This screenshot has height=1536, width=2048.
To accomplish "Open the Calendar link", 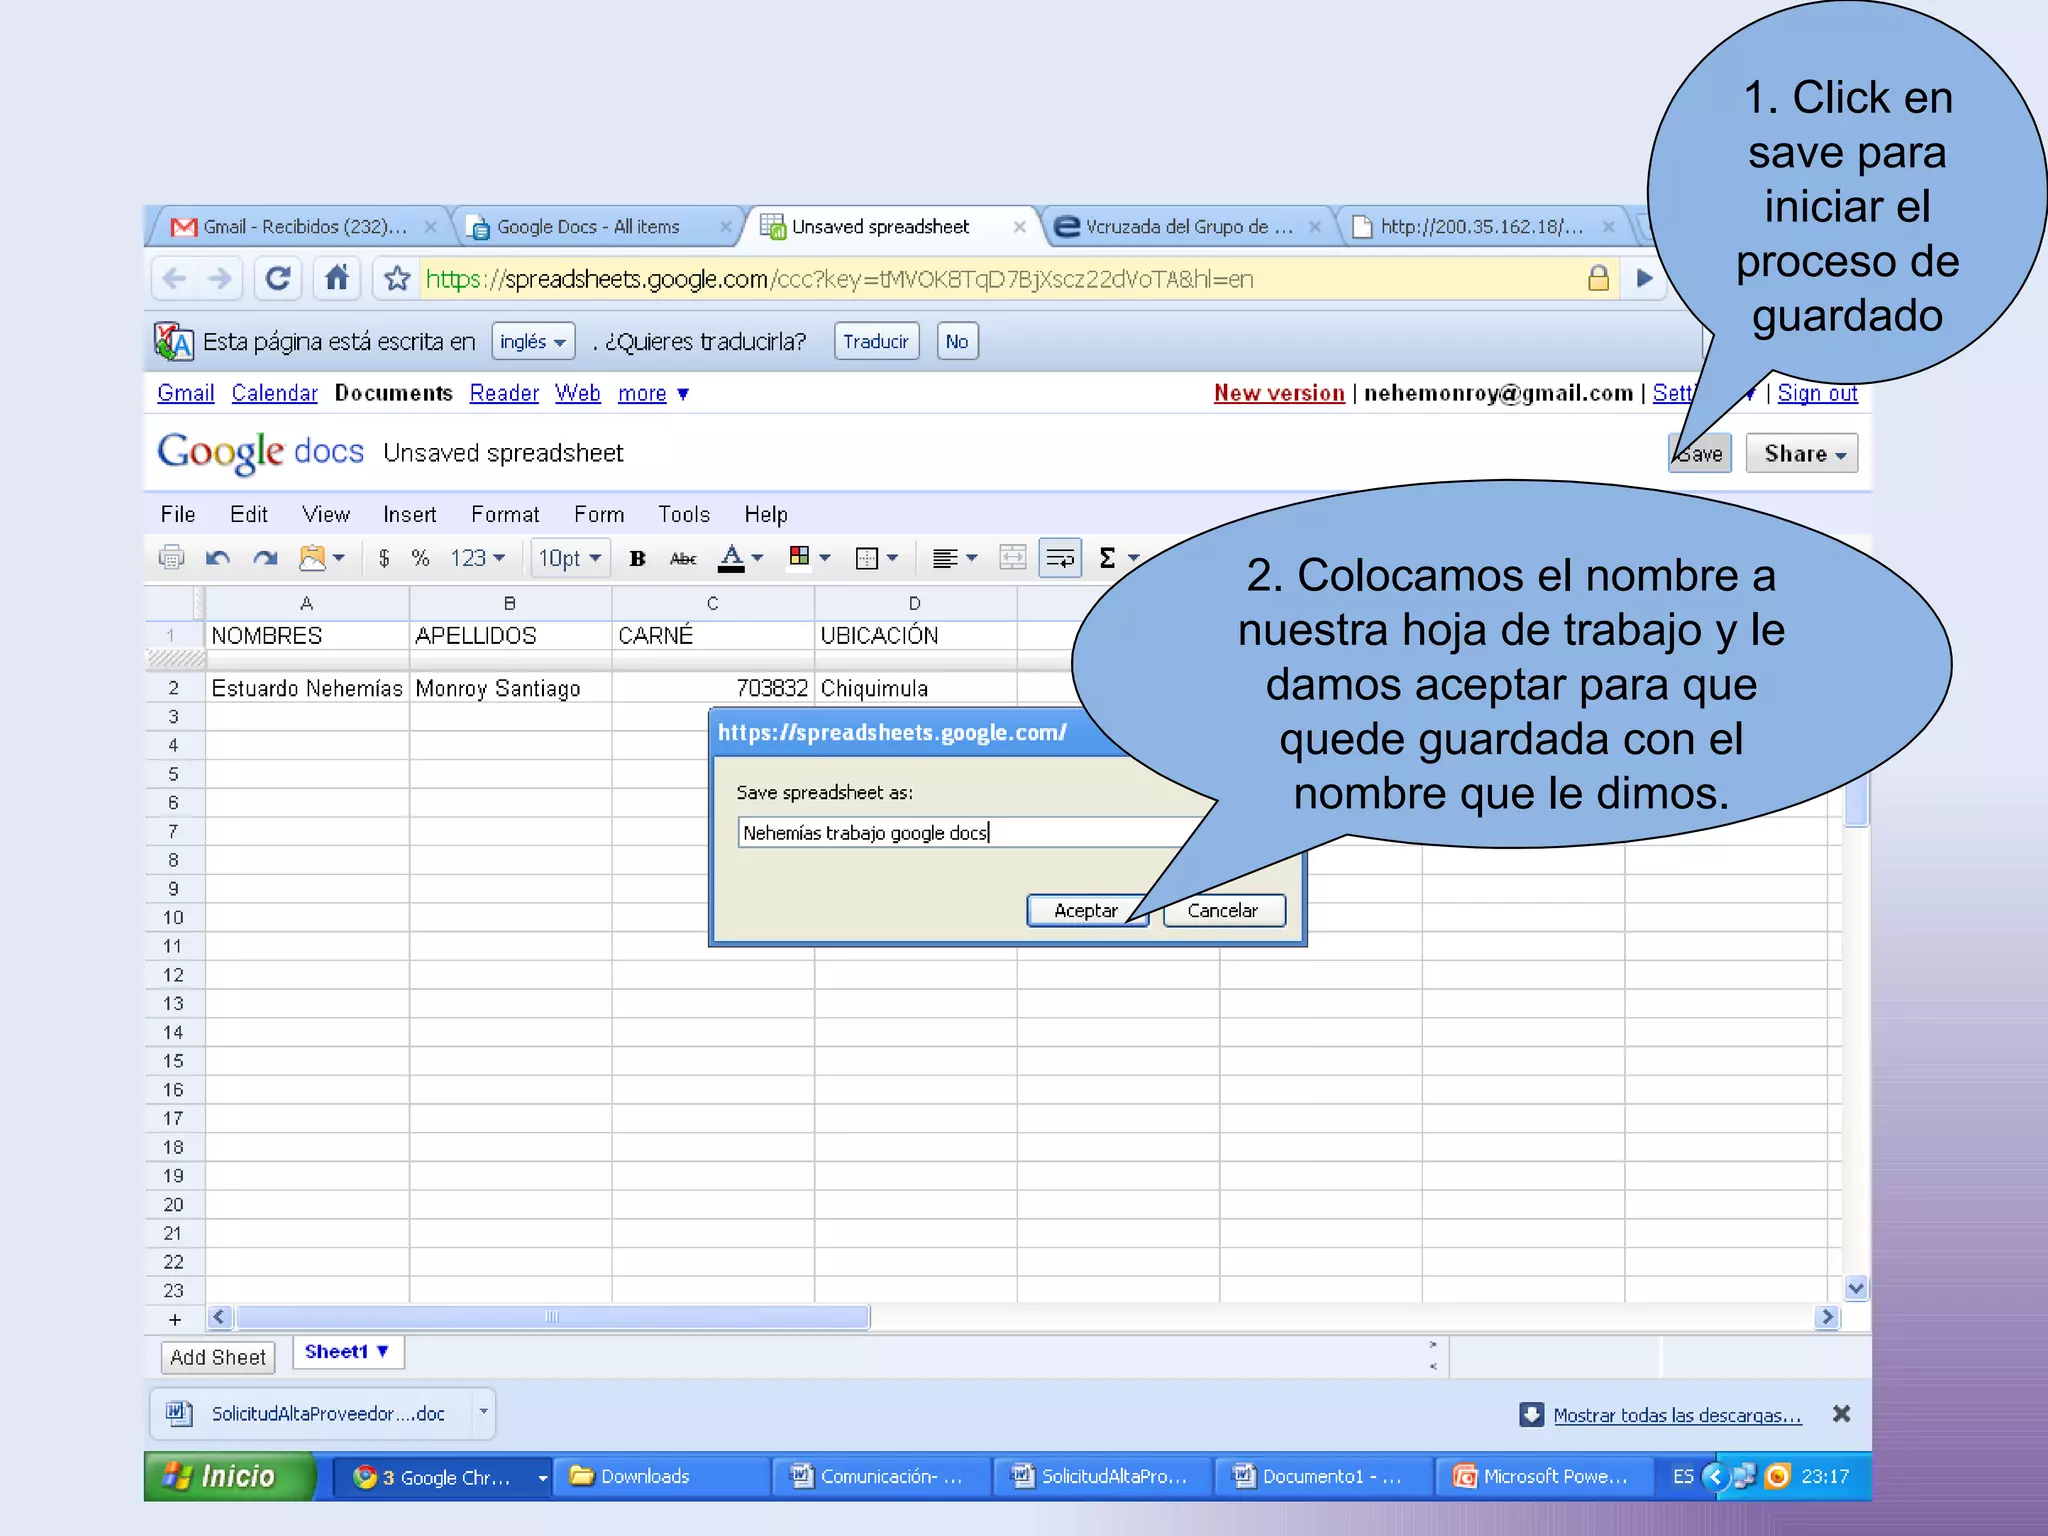I will pos(274,393).
